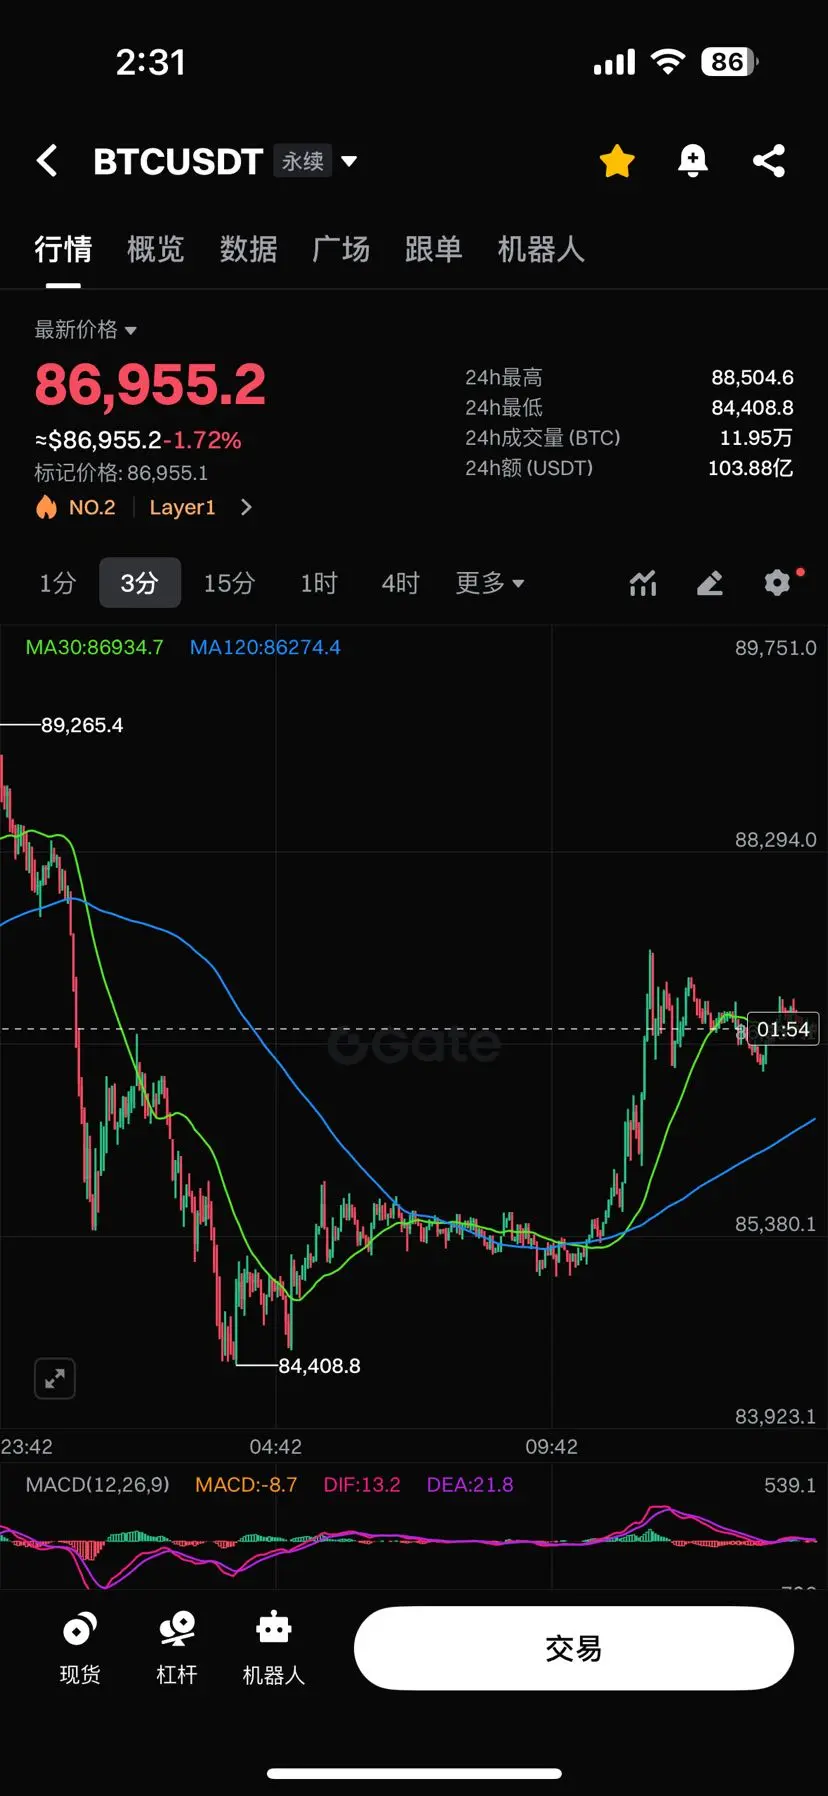Switch to the 广场 tab

(341, 249)
